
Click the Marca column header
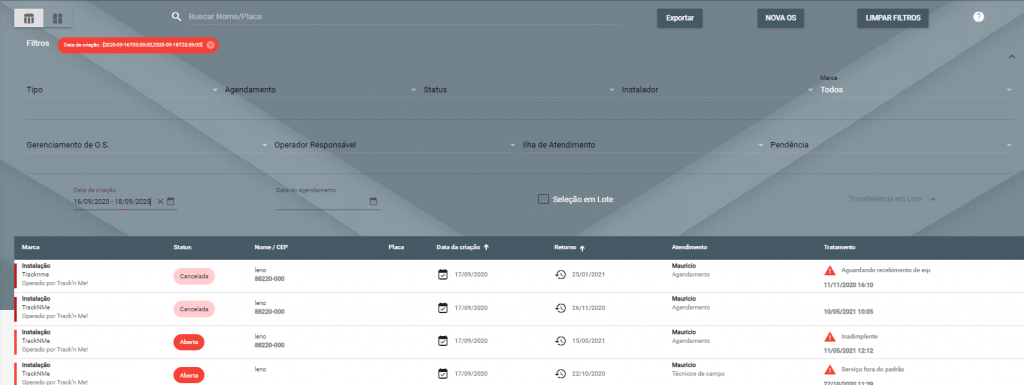pyautogui.click(x=31, y=248)
